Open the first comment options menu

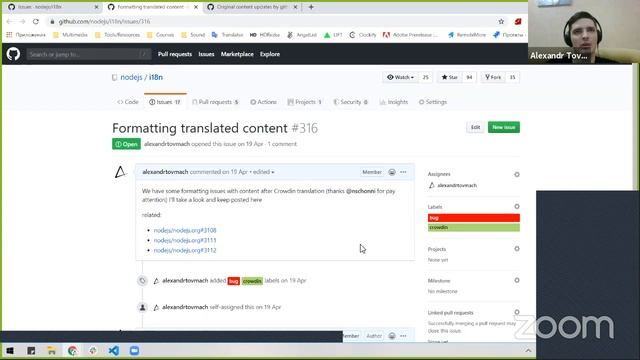pyautogui.click(x=403, y=172)
